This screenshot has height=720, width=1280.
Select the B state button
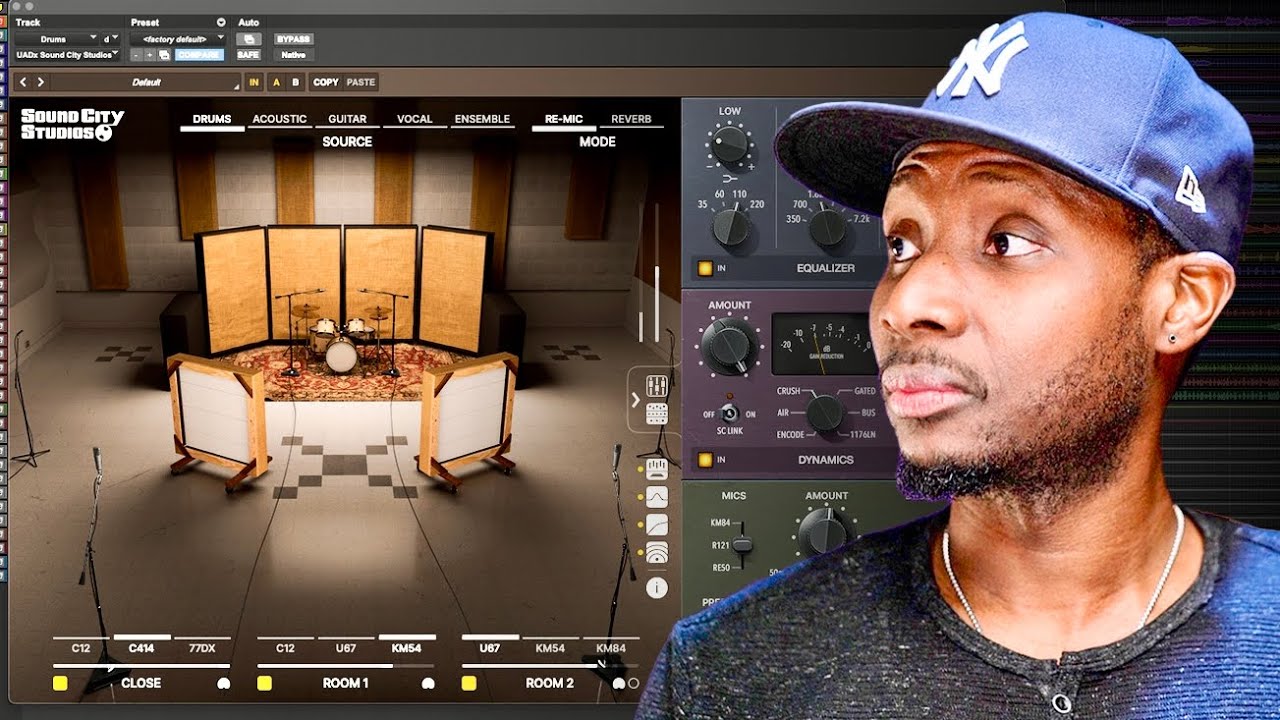(296, 82)
